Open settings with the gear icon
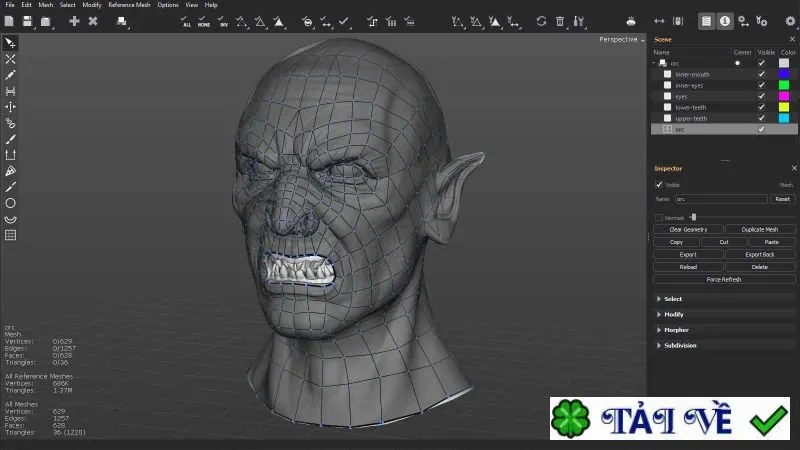This screenshot has width=800, height=450. tap(790, 21)
